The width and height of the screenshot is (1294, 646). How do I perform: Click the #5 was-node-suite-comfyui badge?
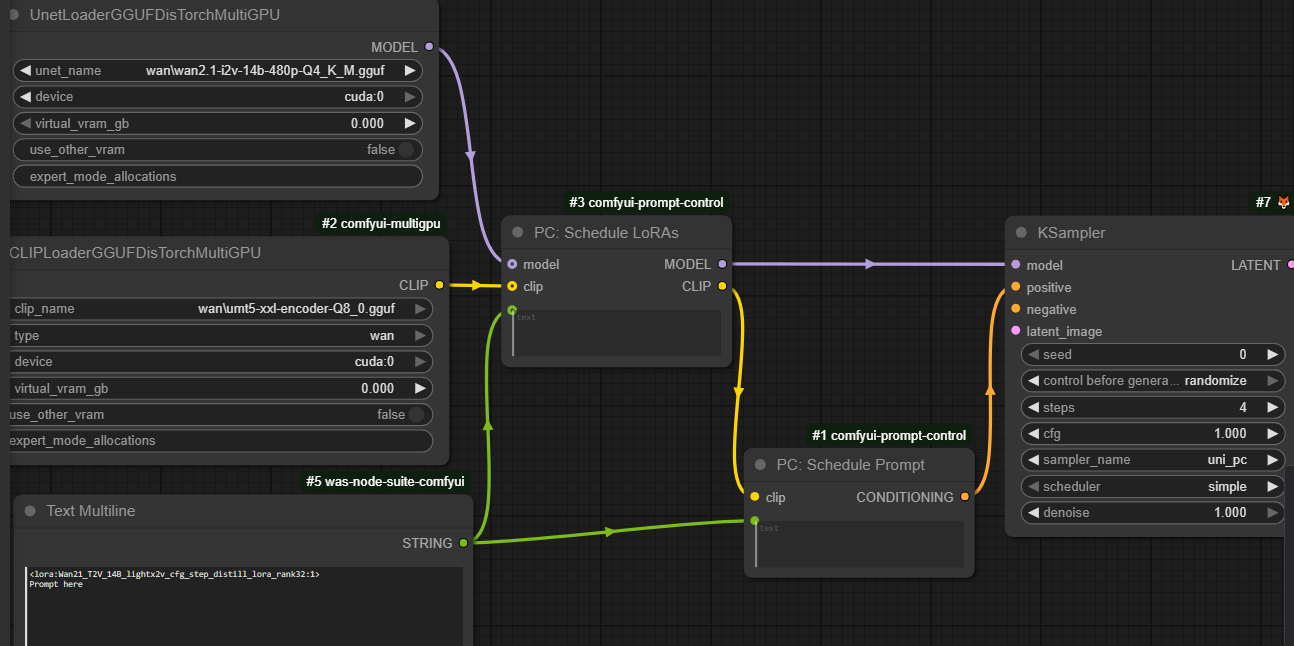[x=385, y=482]
